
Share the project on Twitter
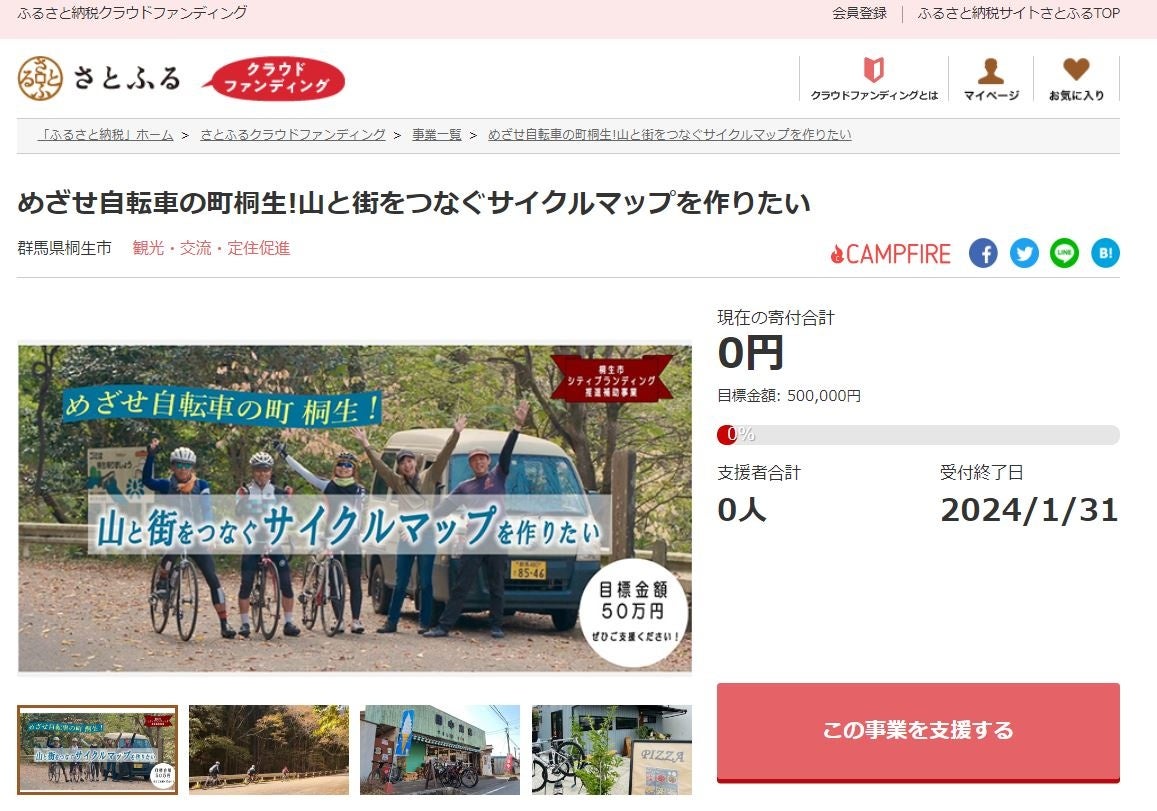click(x=1024, y=253)
